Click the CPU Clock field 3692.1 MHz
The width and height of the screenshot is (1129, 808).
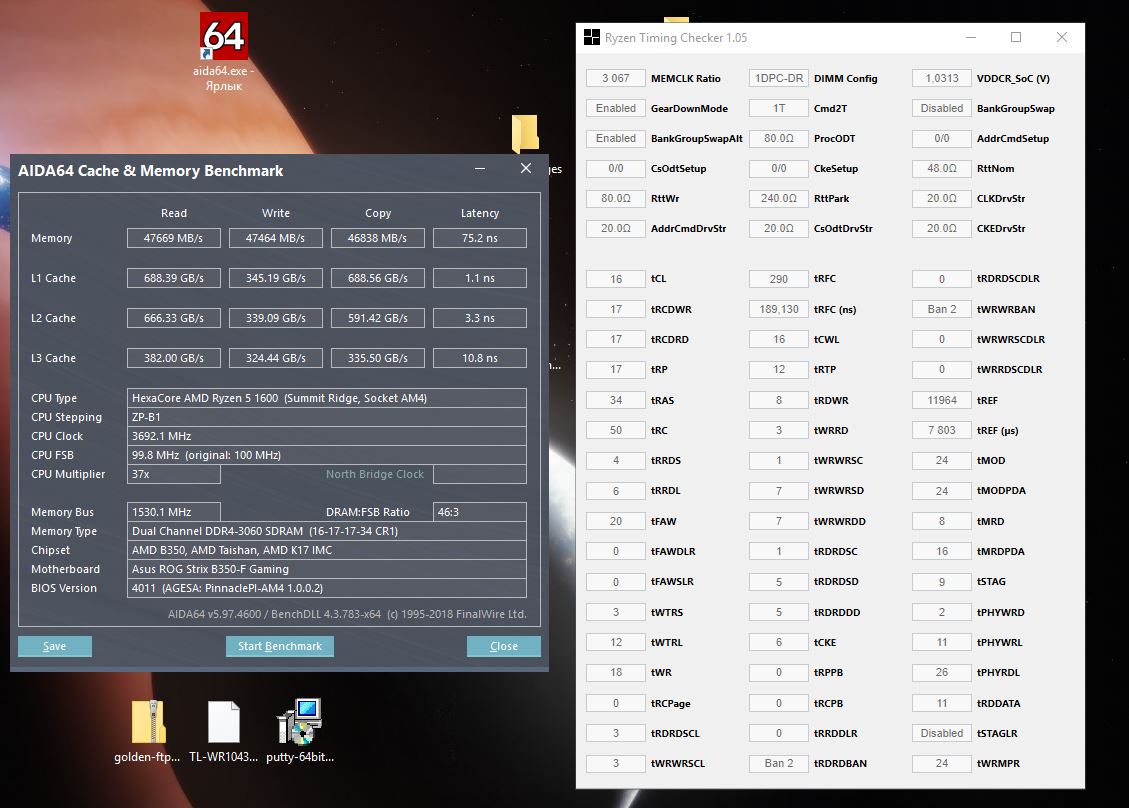[x=327, y=436]
